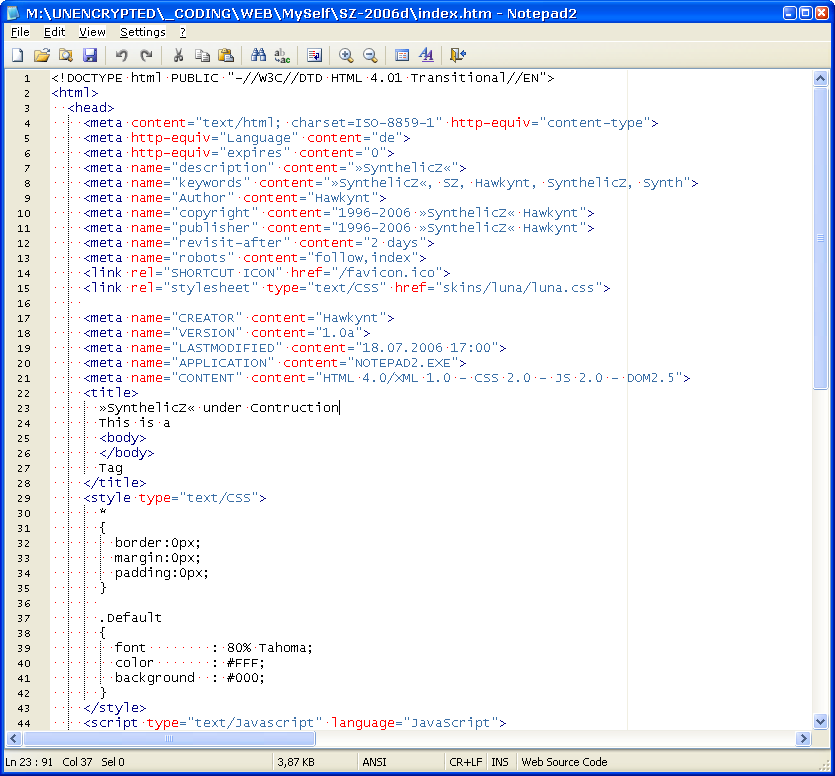Click the "skins/luna/luna.css" href value
The height and width of the screenshot is (776, 835).
click(519, 288)
